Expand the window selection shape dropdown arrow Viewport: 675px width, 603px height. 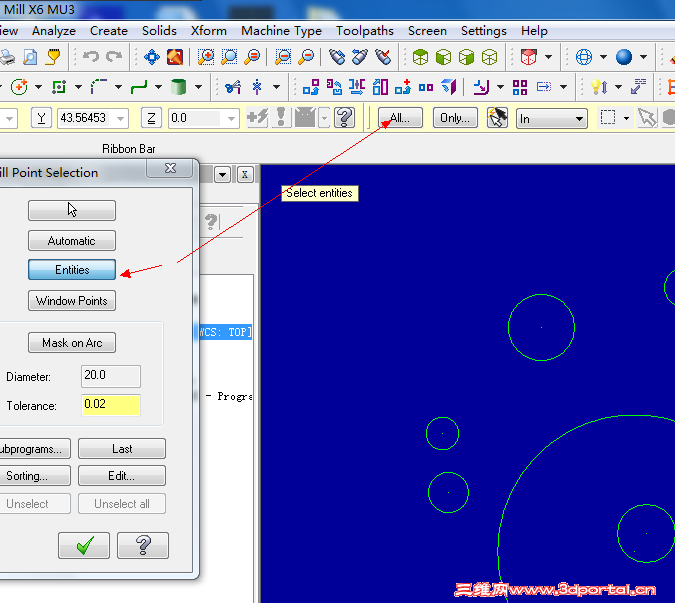pyautogui.click(x=626, y=118)
